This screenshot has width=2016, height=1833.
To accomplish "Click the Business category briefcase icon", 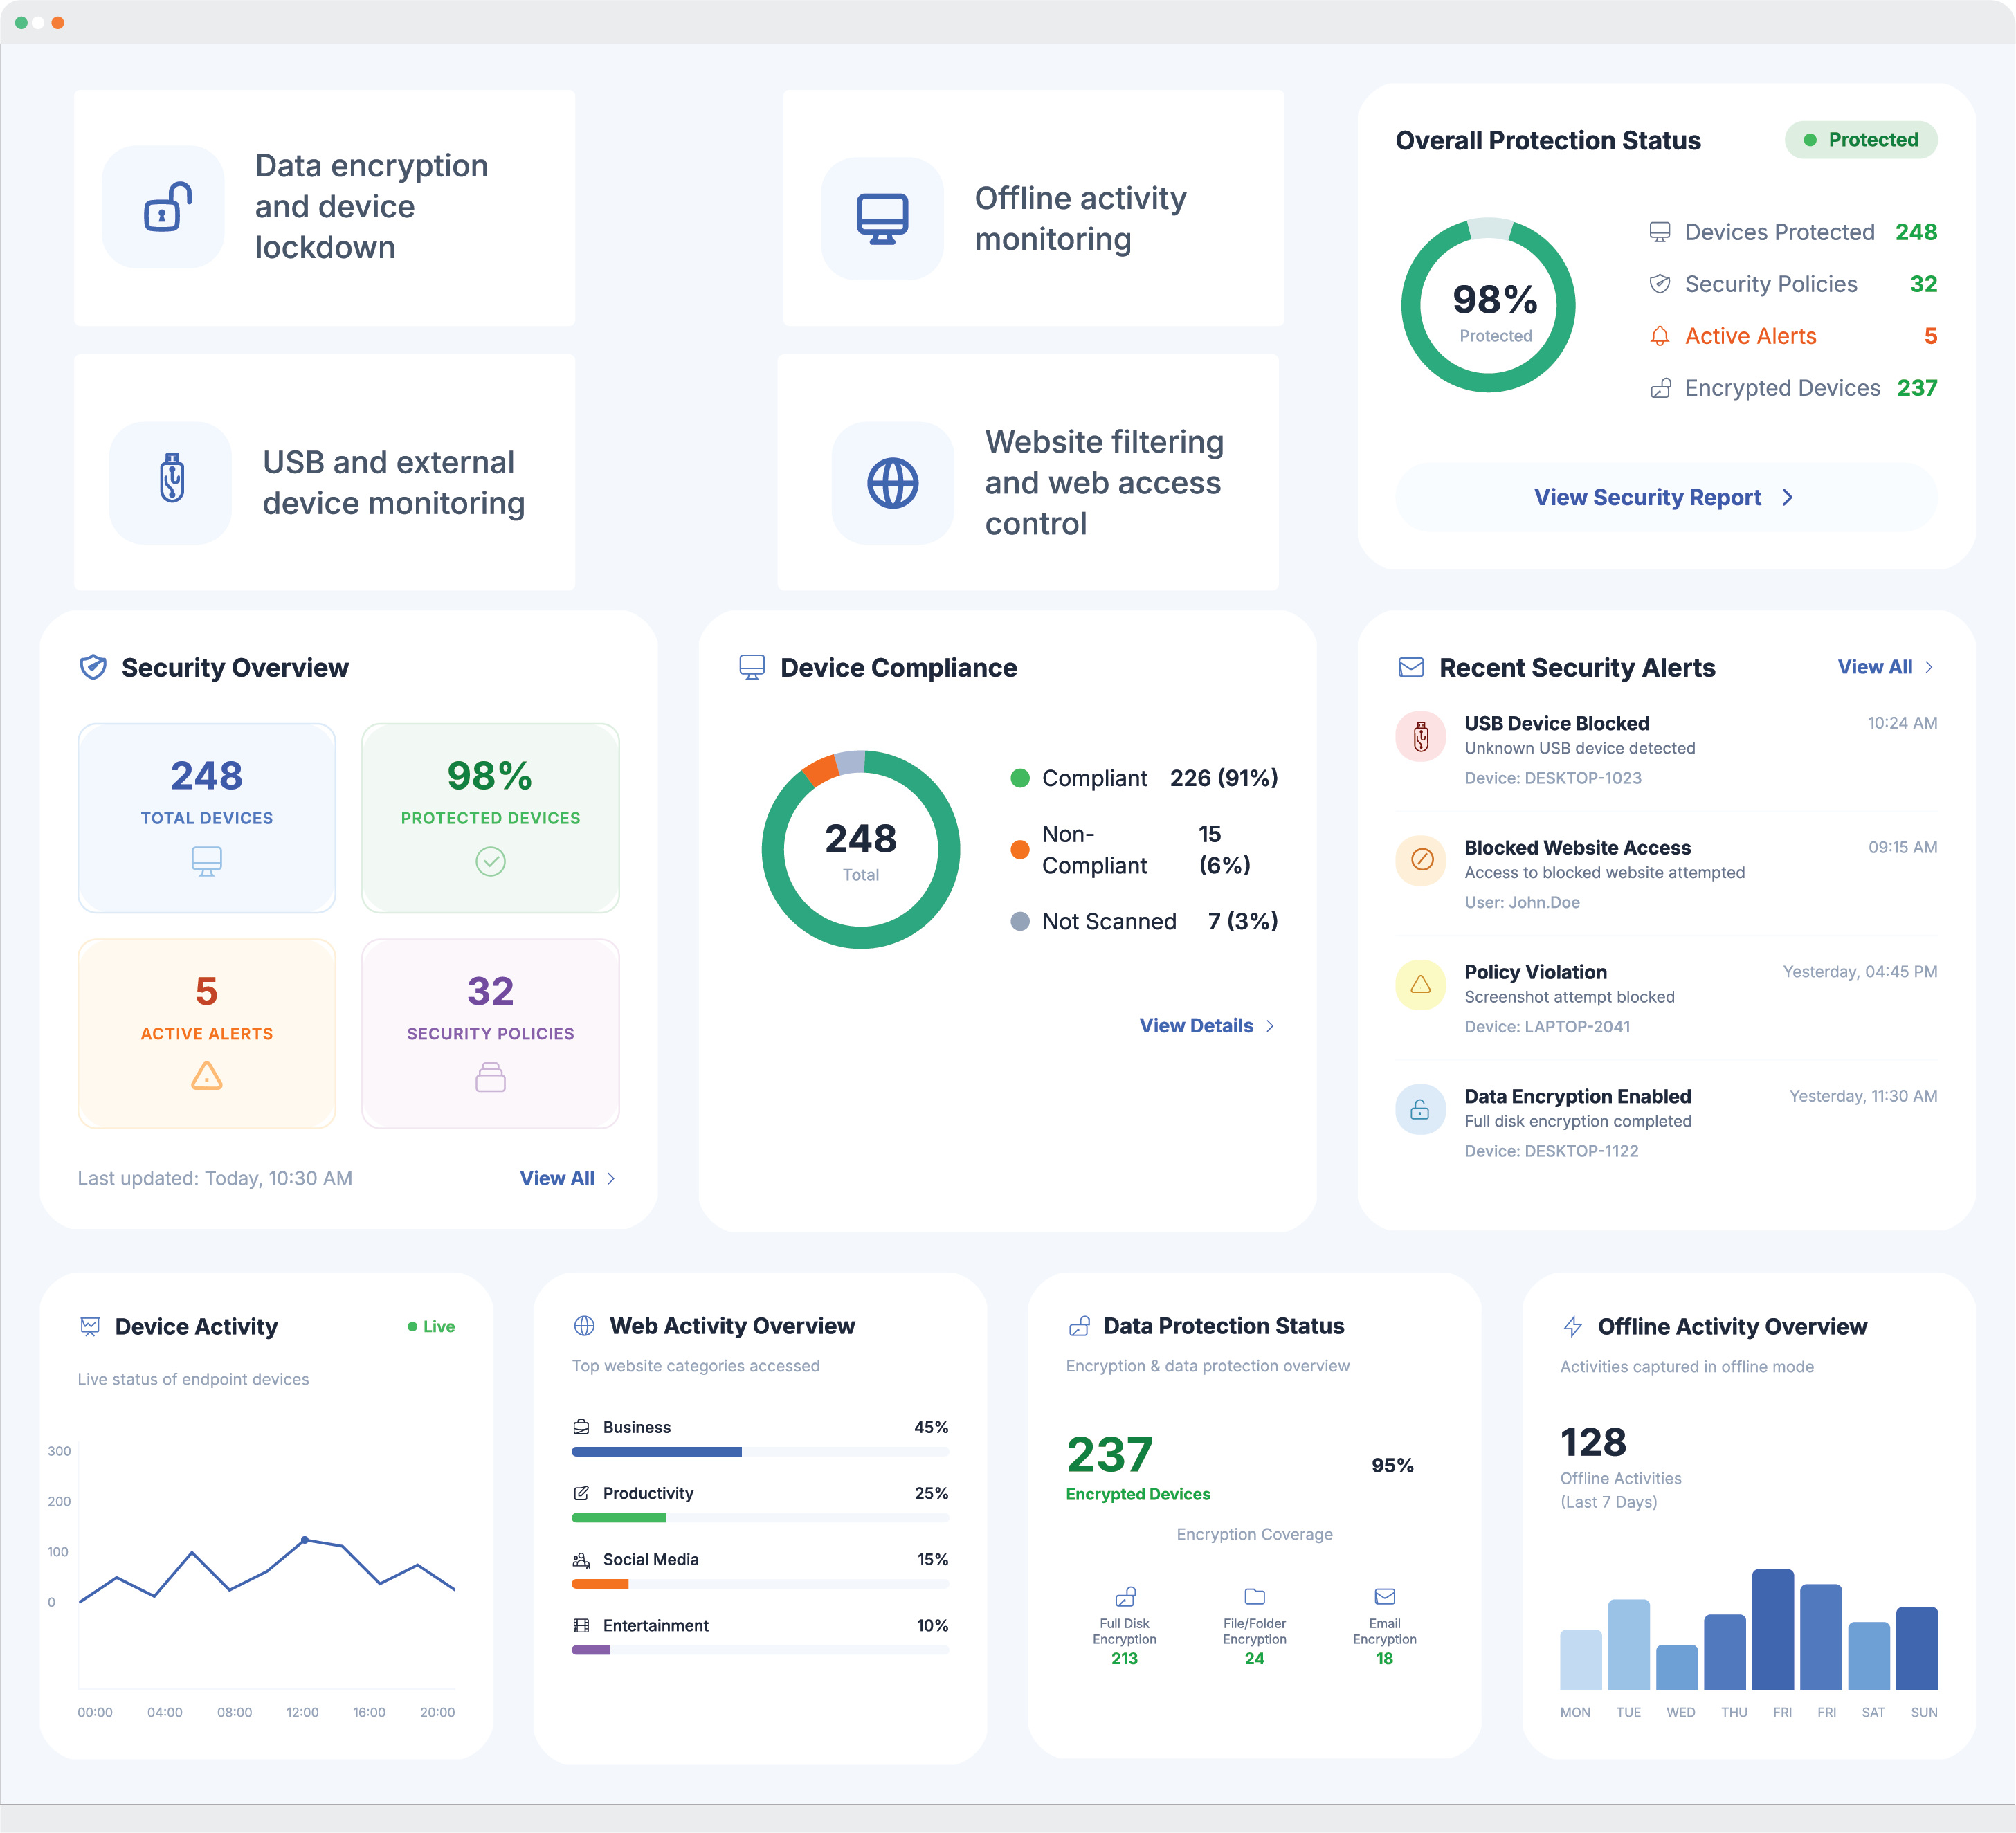I will click(x=581, y=1427).
